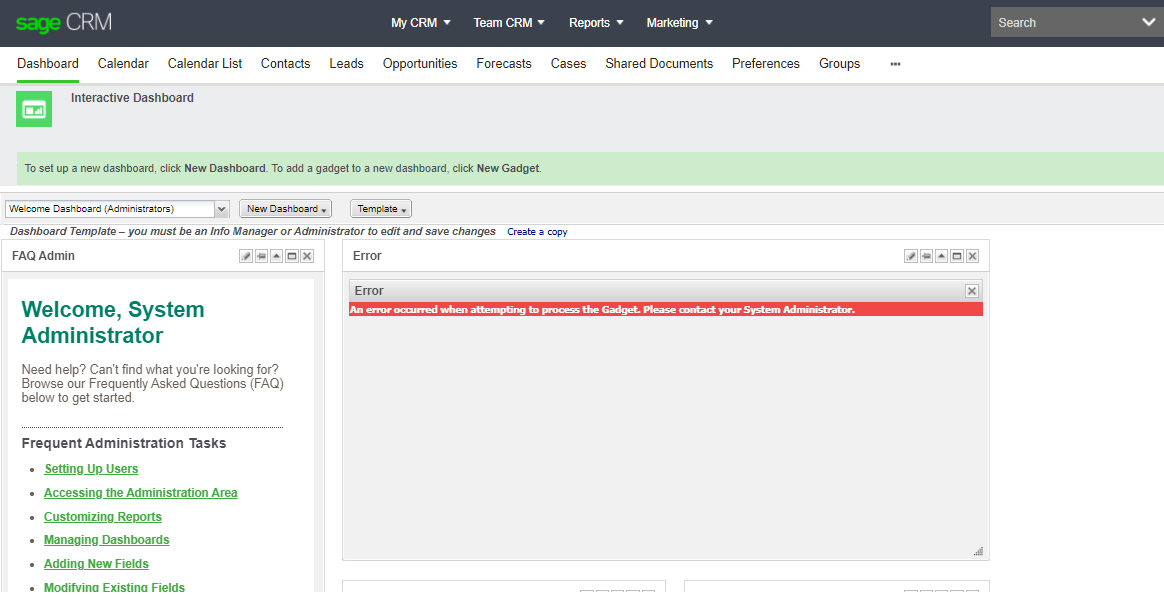Open the Leads tab
Screen dimensions: 1164x595
tap(347, 64)
